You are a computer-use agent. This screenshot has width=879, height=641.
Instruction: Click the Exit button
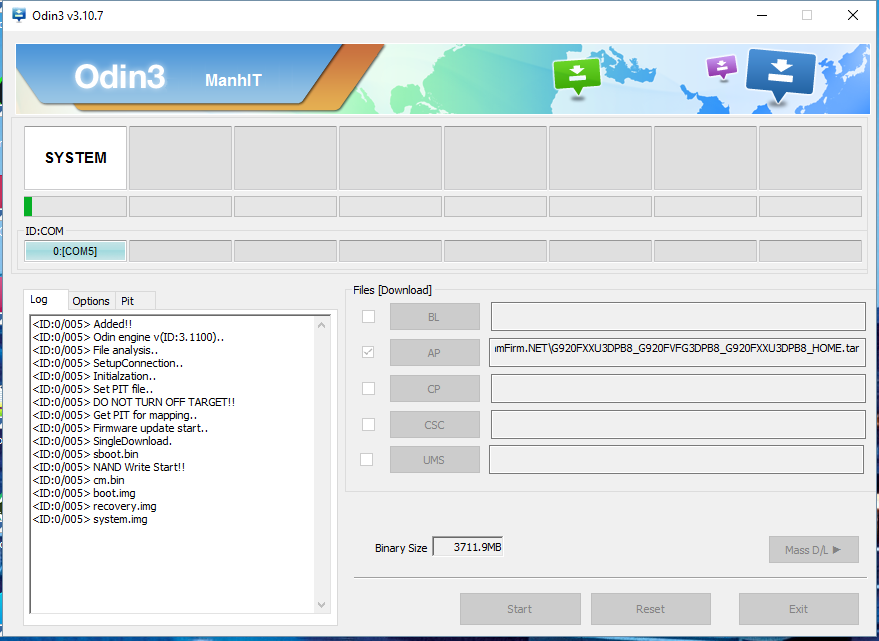(x=798, y=609)
